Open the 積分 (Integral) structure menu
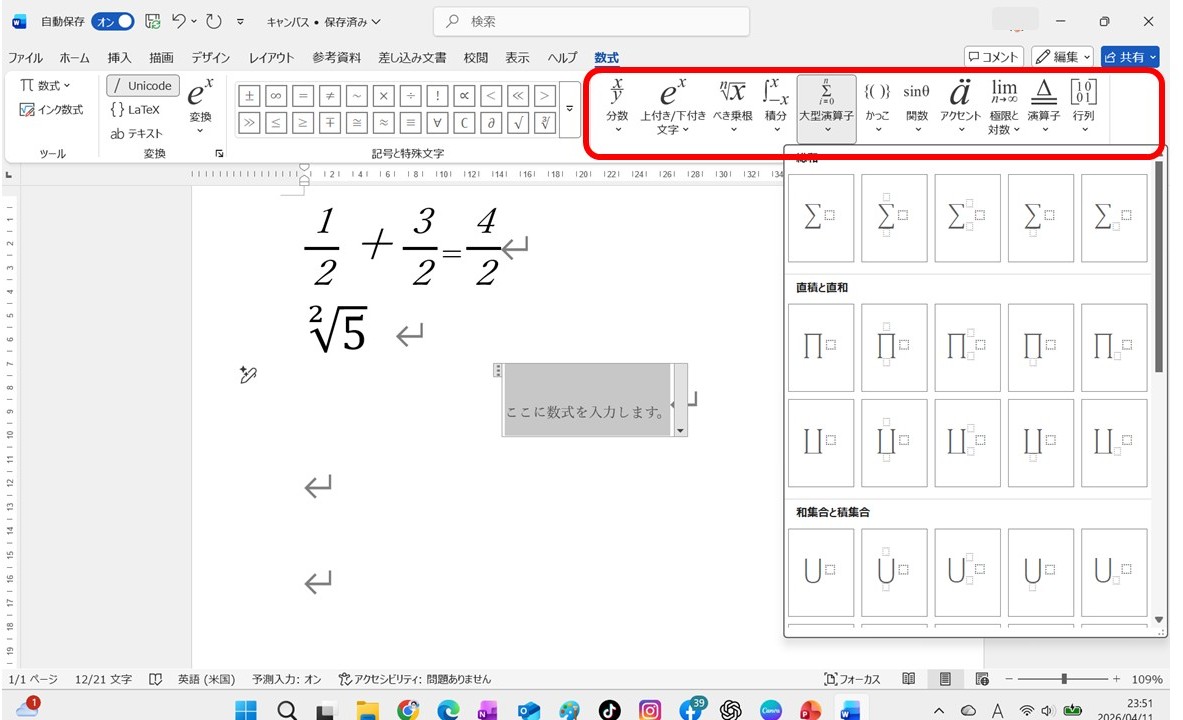This screenshot has height=720, width=1183. point(776,105)
